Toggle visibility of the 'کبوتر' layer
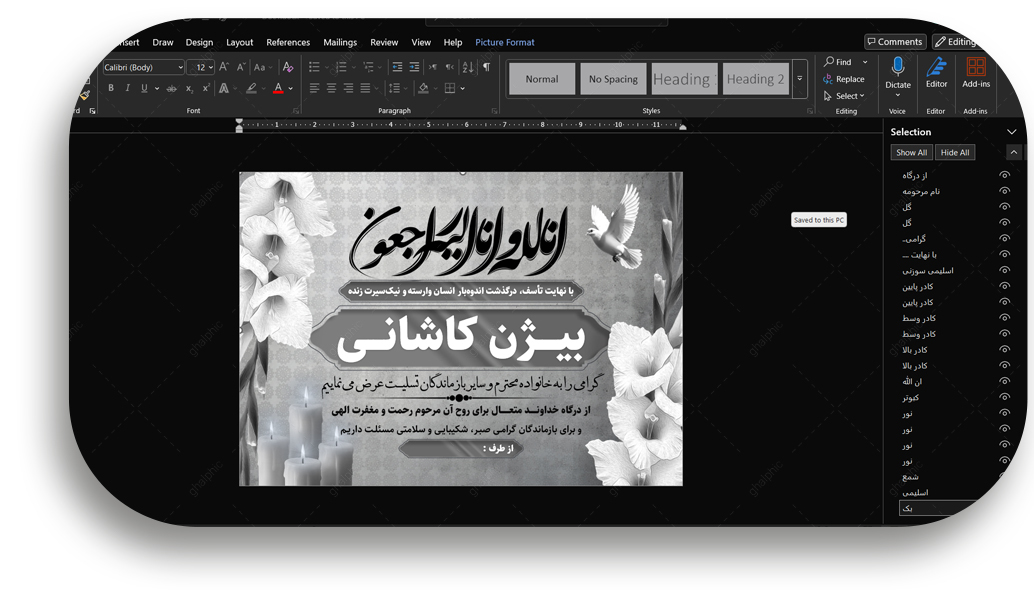The height and width of the screenshot is (602, 1034). click(x=1004, y=397)
